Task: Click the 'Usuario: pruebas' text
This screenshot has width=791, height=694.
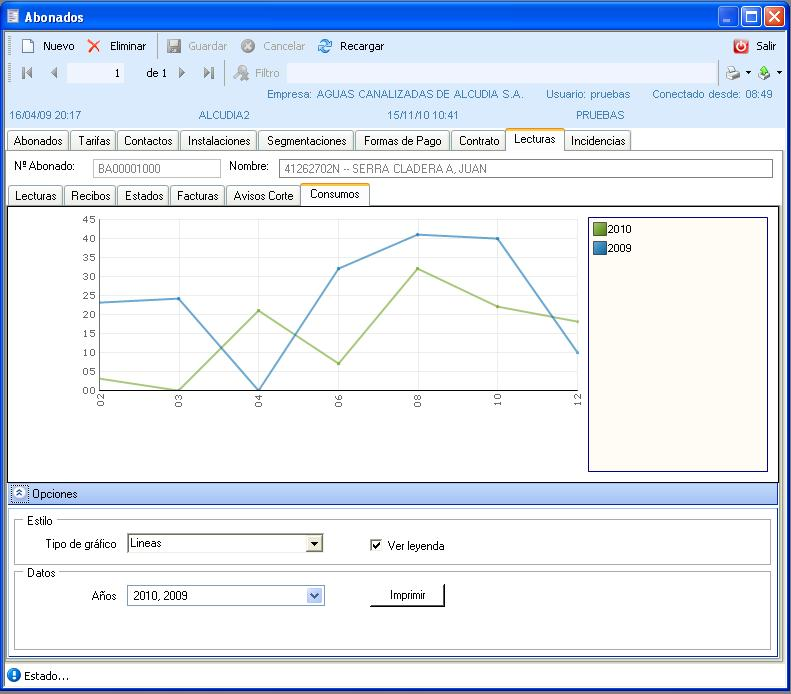Action: 588,94
